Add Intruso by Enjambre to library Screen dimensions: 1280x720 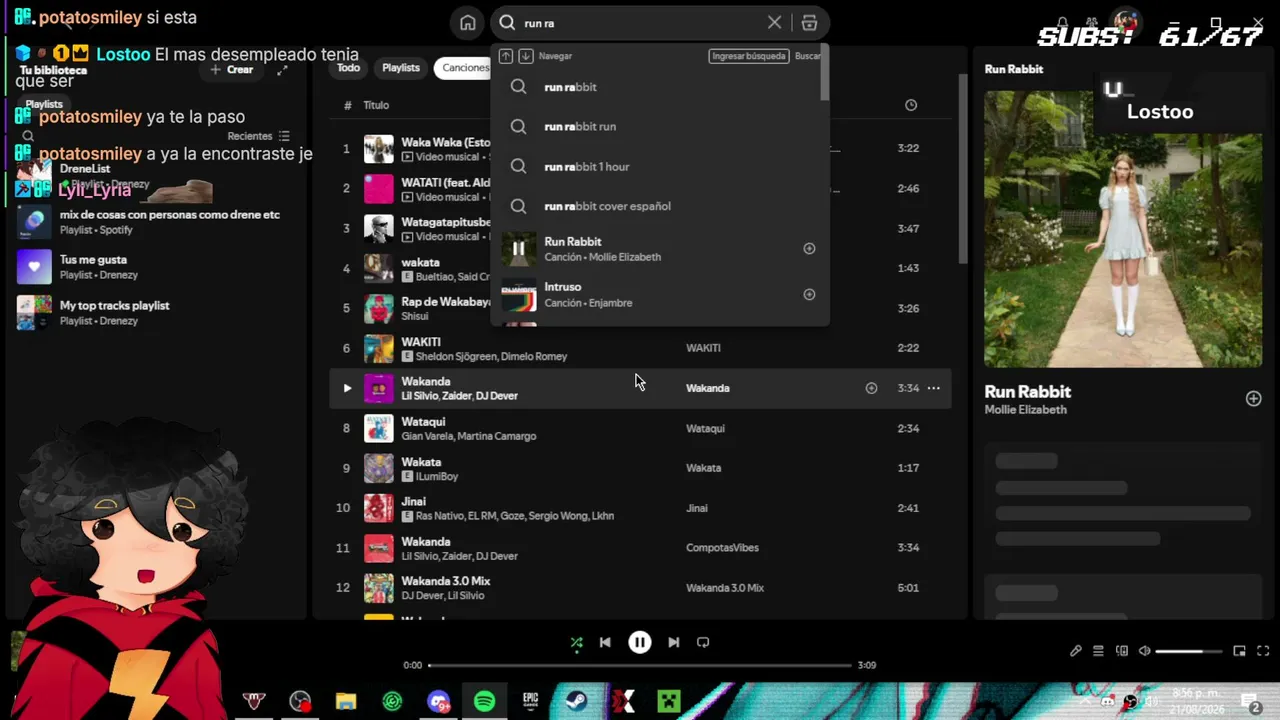[x=810, y=295]
